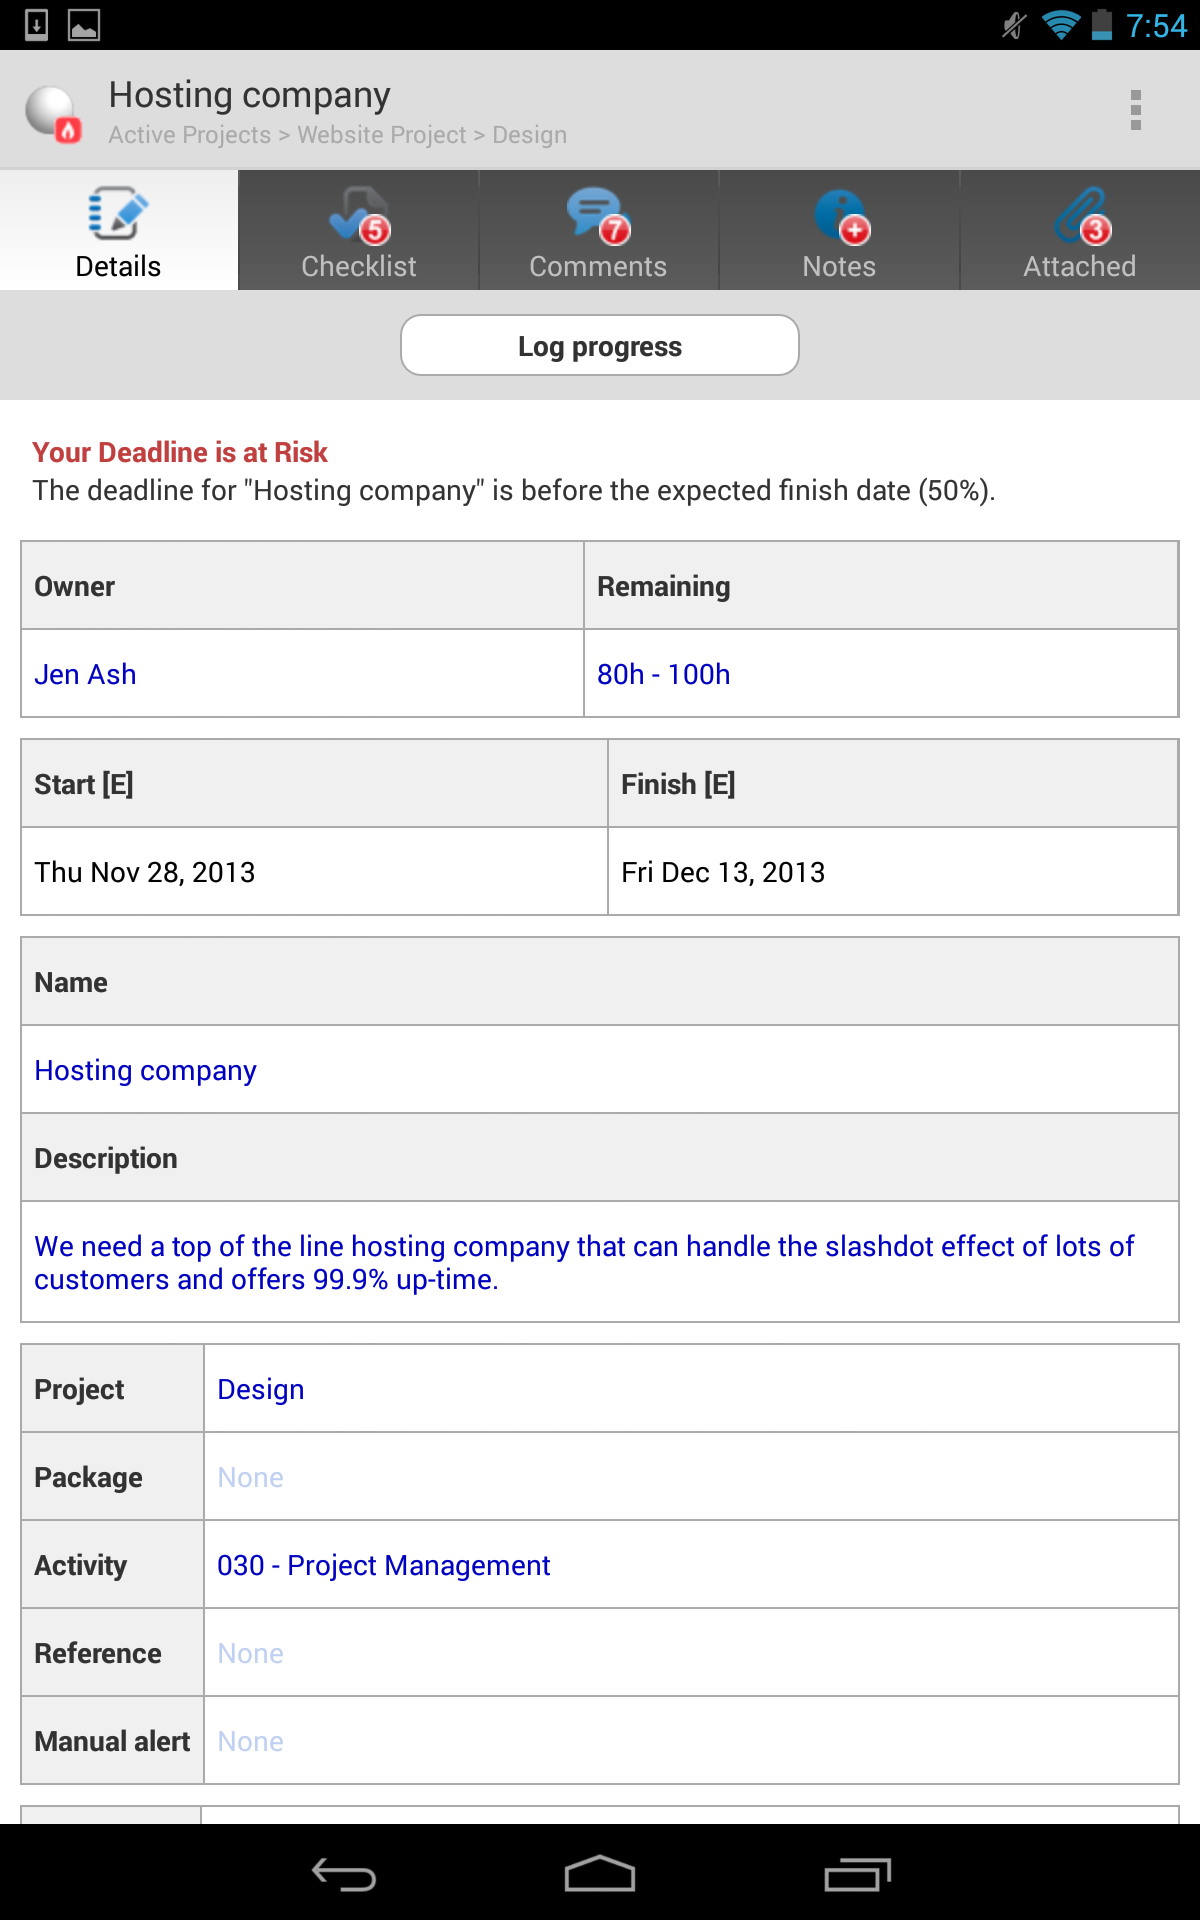The image size is (1200, 1920).
Task: Switch to the Details tab
Action: [x=118, y=231]
